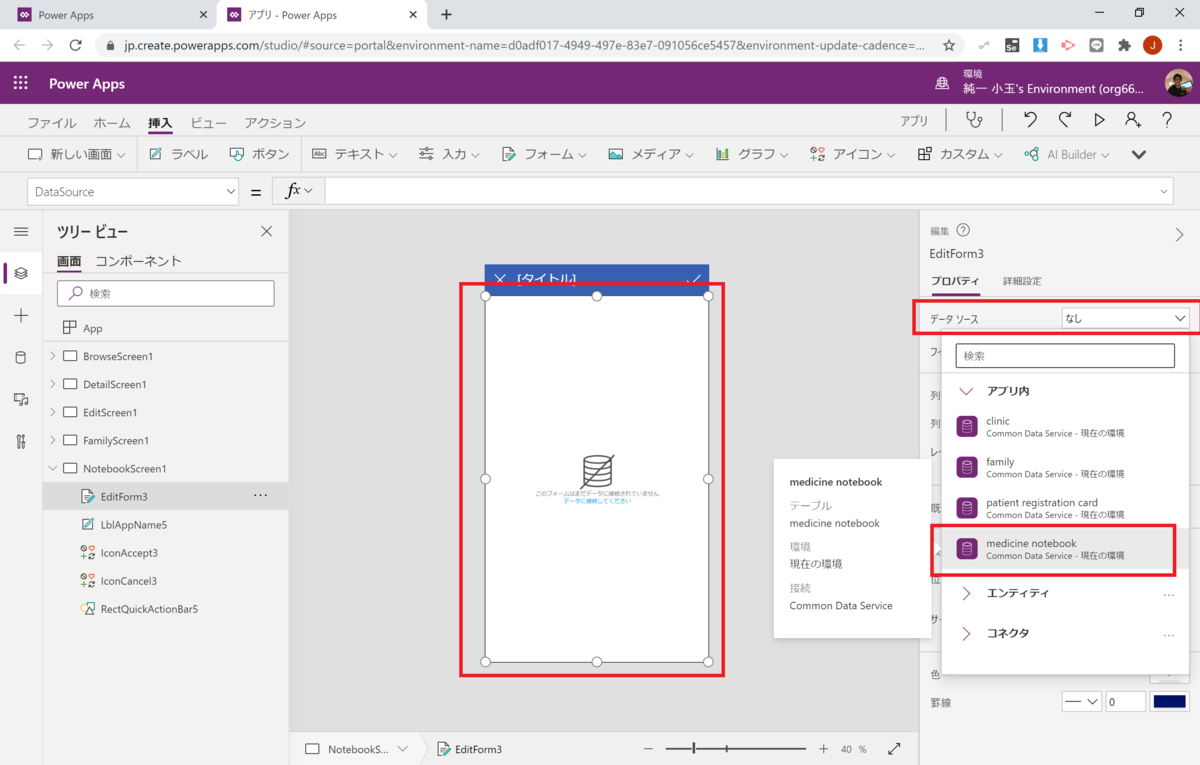
Task: Click the zoom in plus icon
Action: (x=823, y=749)
